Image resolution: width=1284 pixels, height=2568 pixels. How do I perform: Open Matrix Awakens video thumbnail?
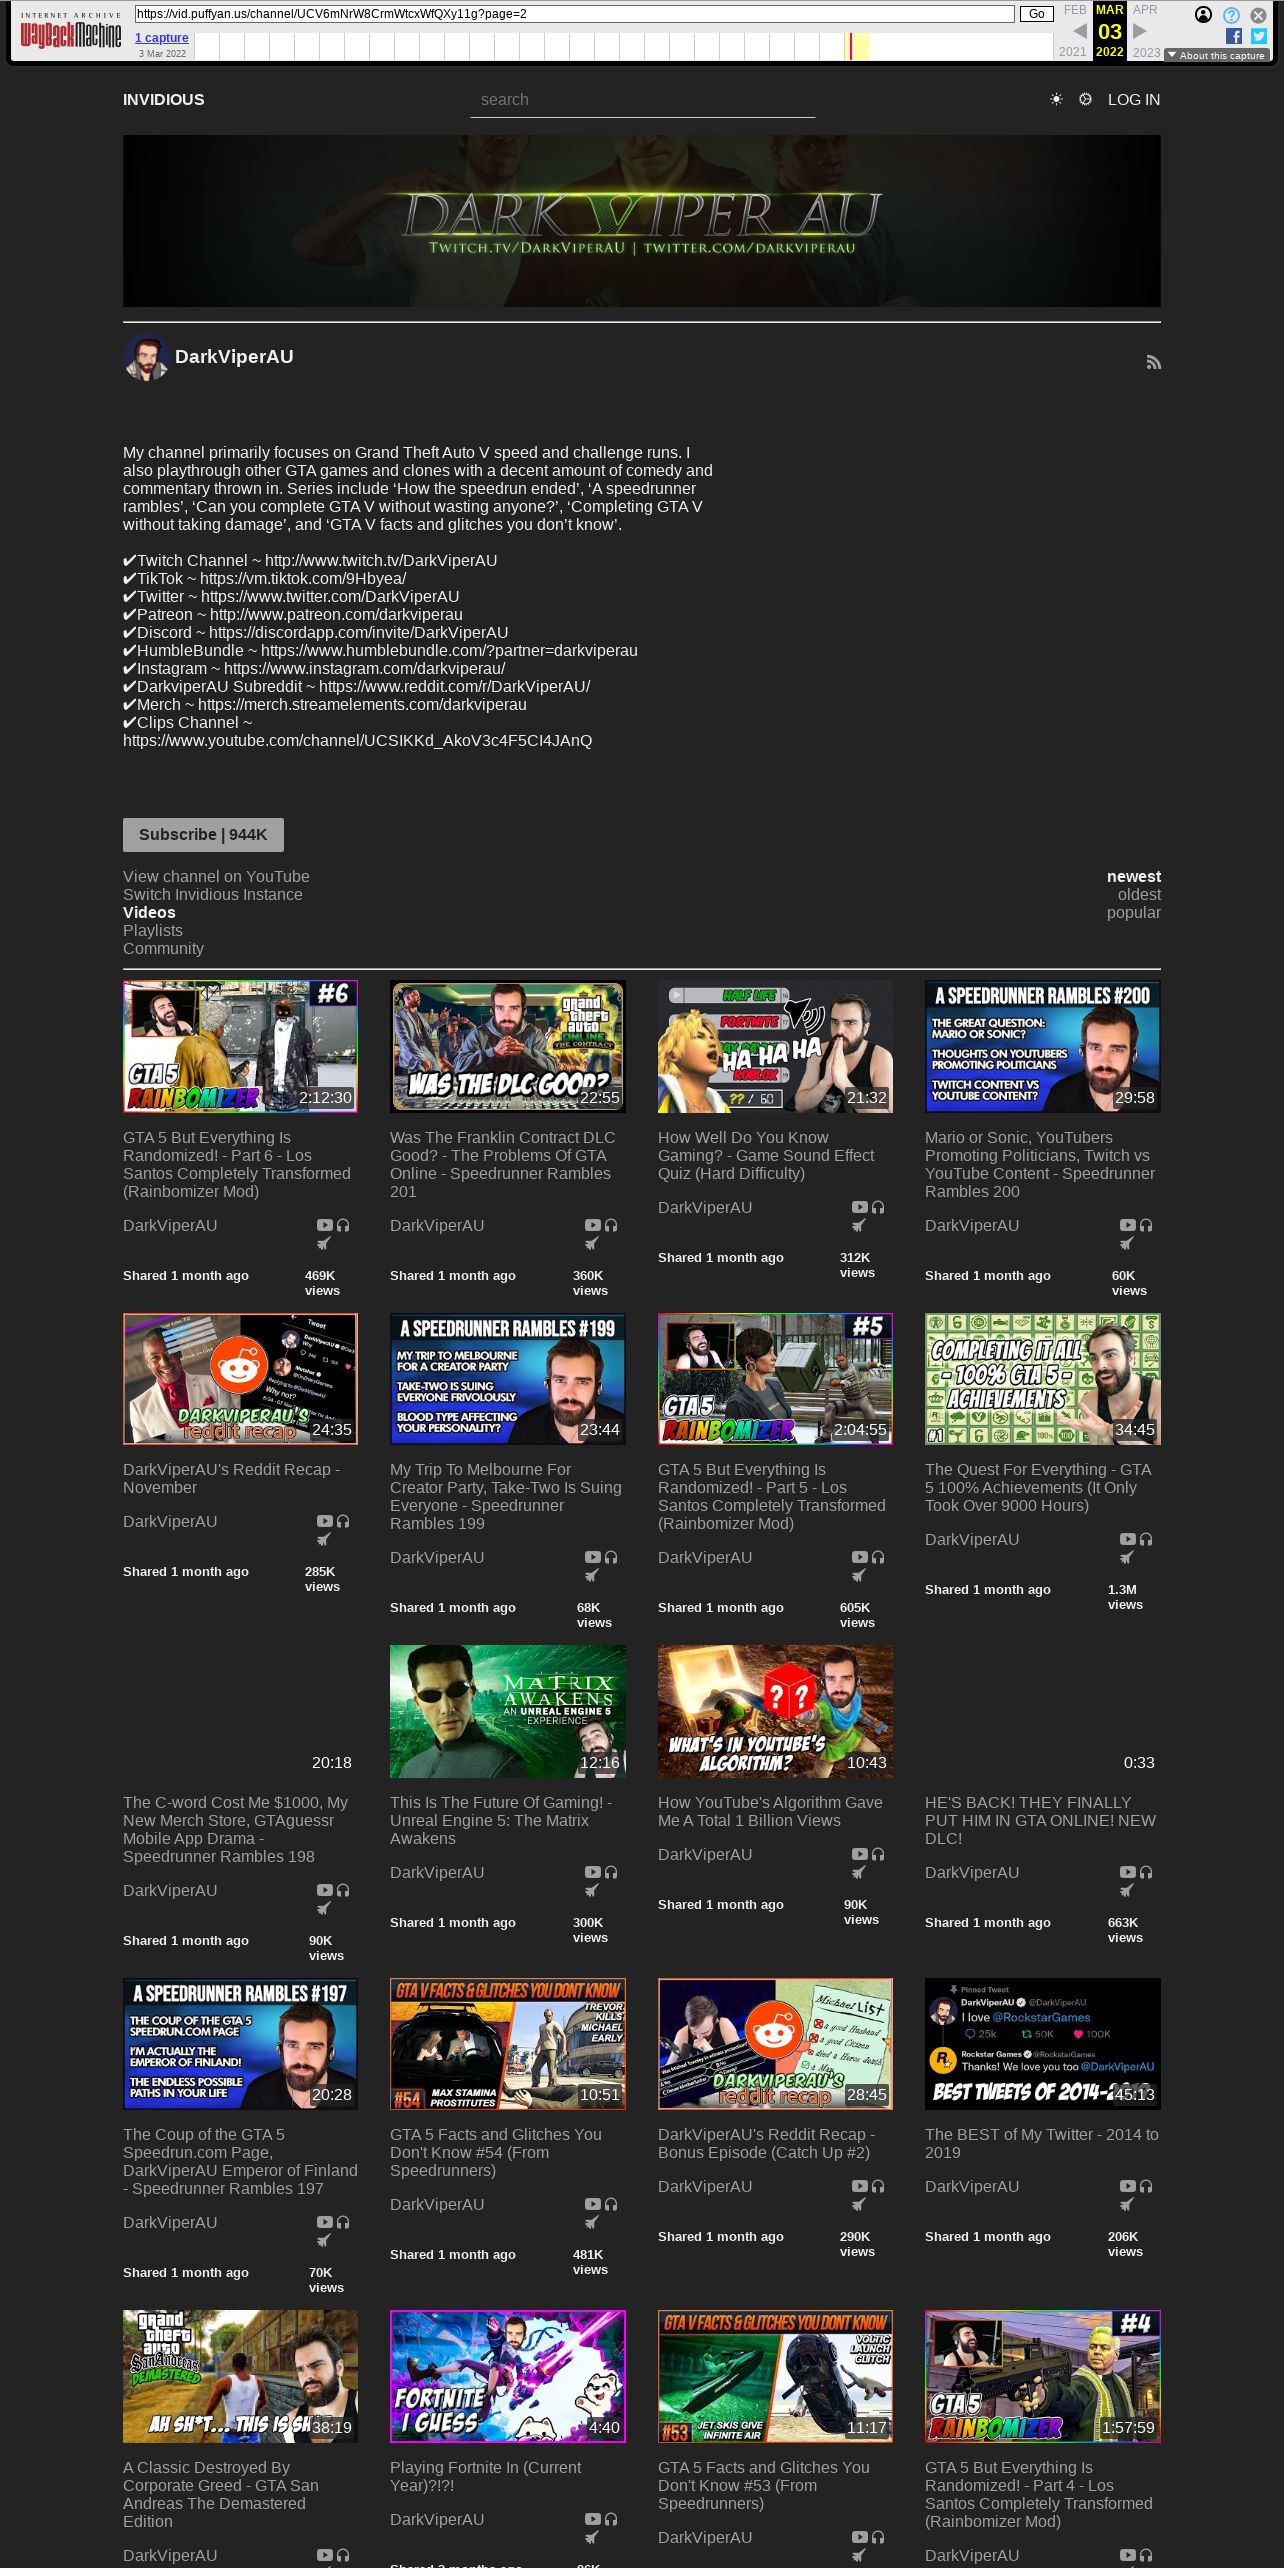[508, 1711]
